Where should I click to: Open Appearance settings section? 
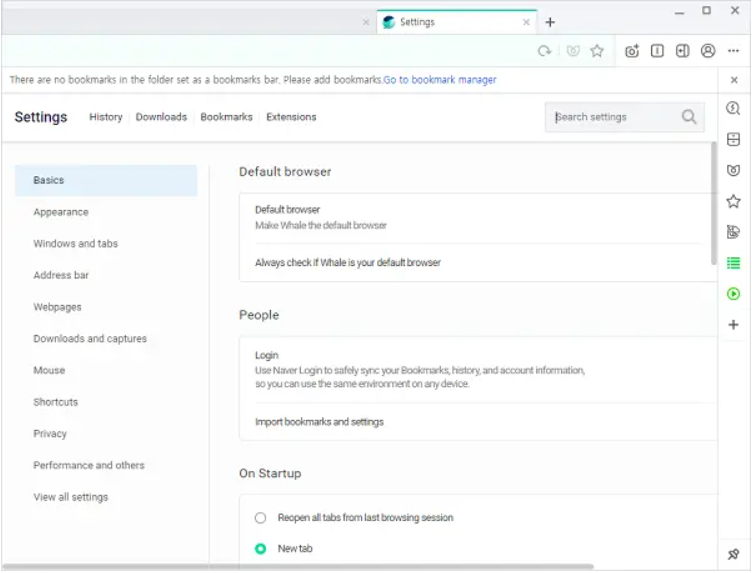coord(61,212)
